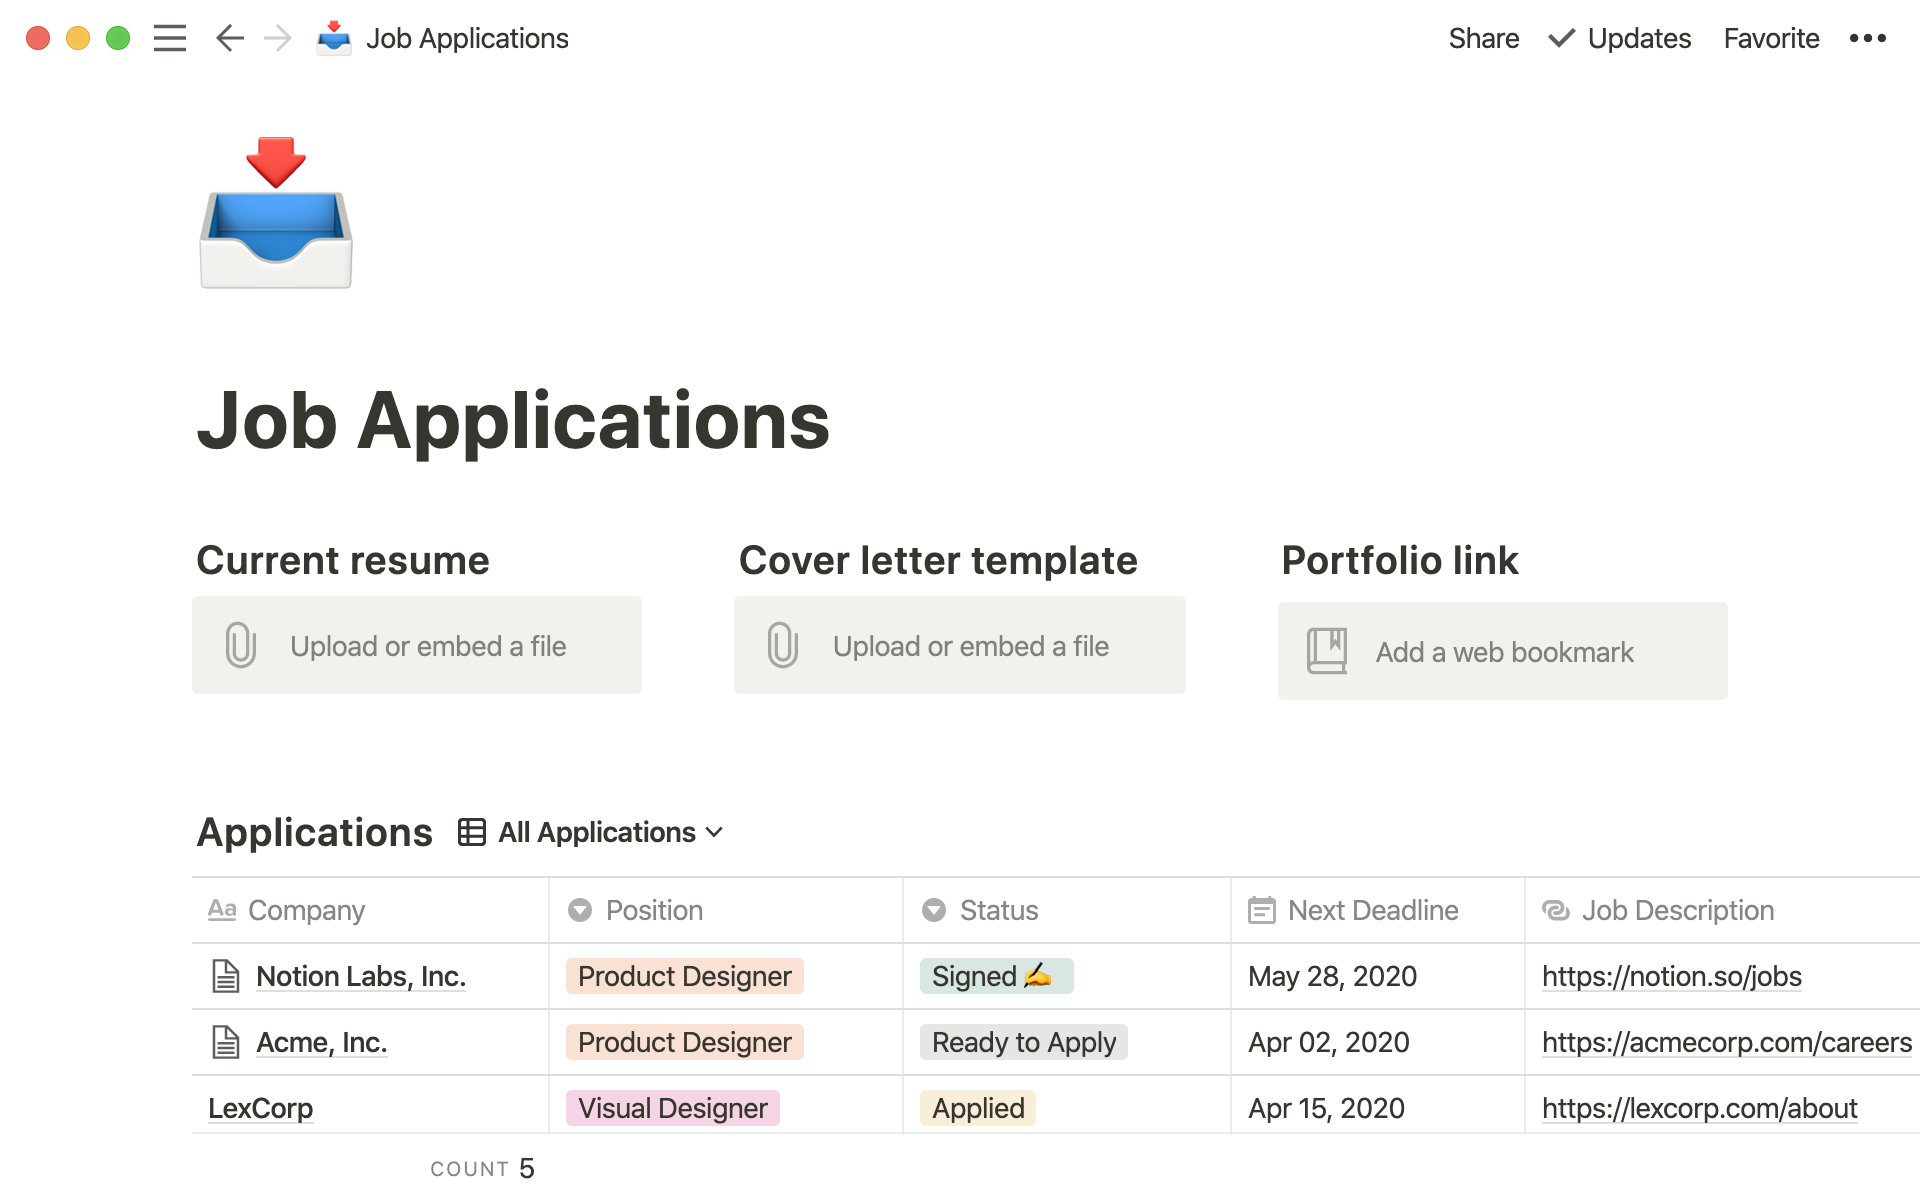Click the May 28, 2020 deadline cell

(x=1332, y=976)
